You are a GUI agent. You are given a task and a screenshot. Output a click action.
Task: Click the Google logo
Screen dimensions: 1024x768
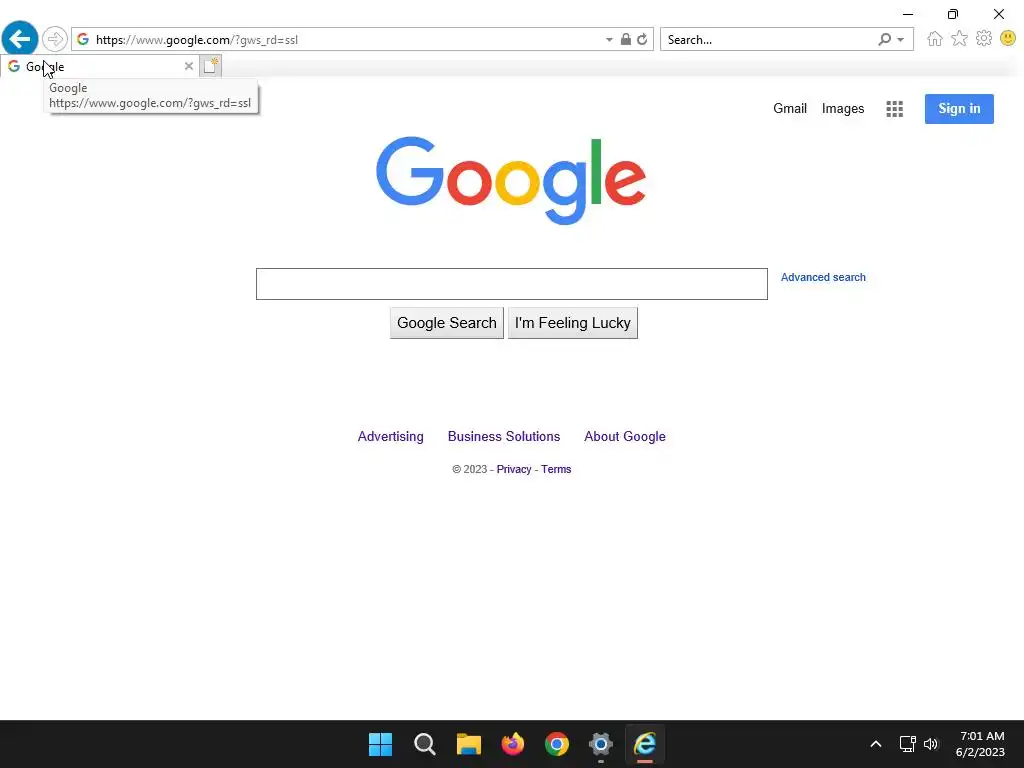click(511, 180)
